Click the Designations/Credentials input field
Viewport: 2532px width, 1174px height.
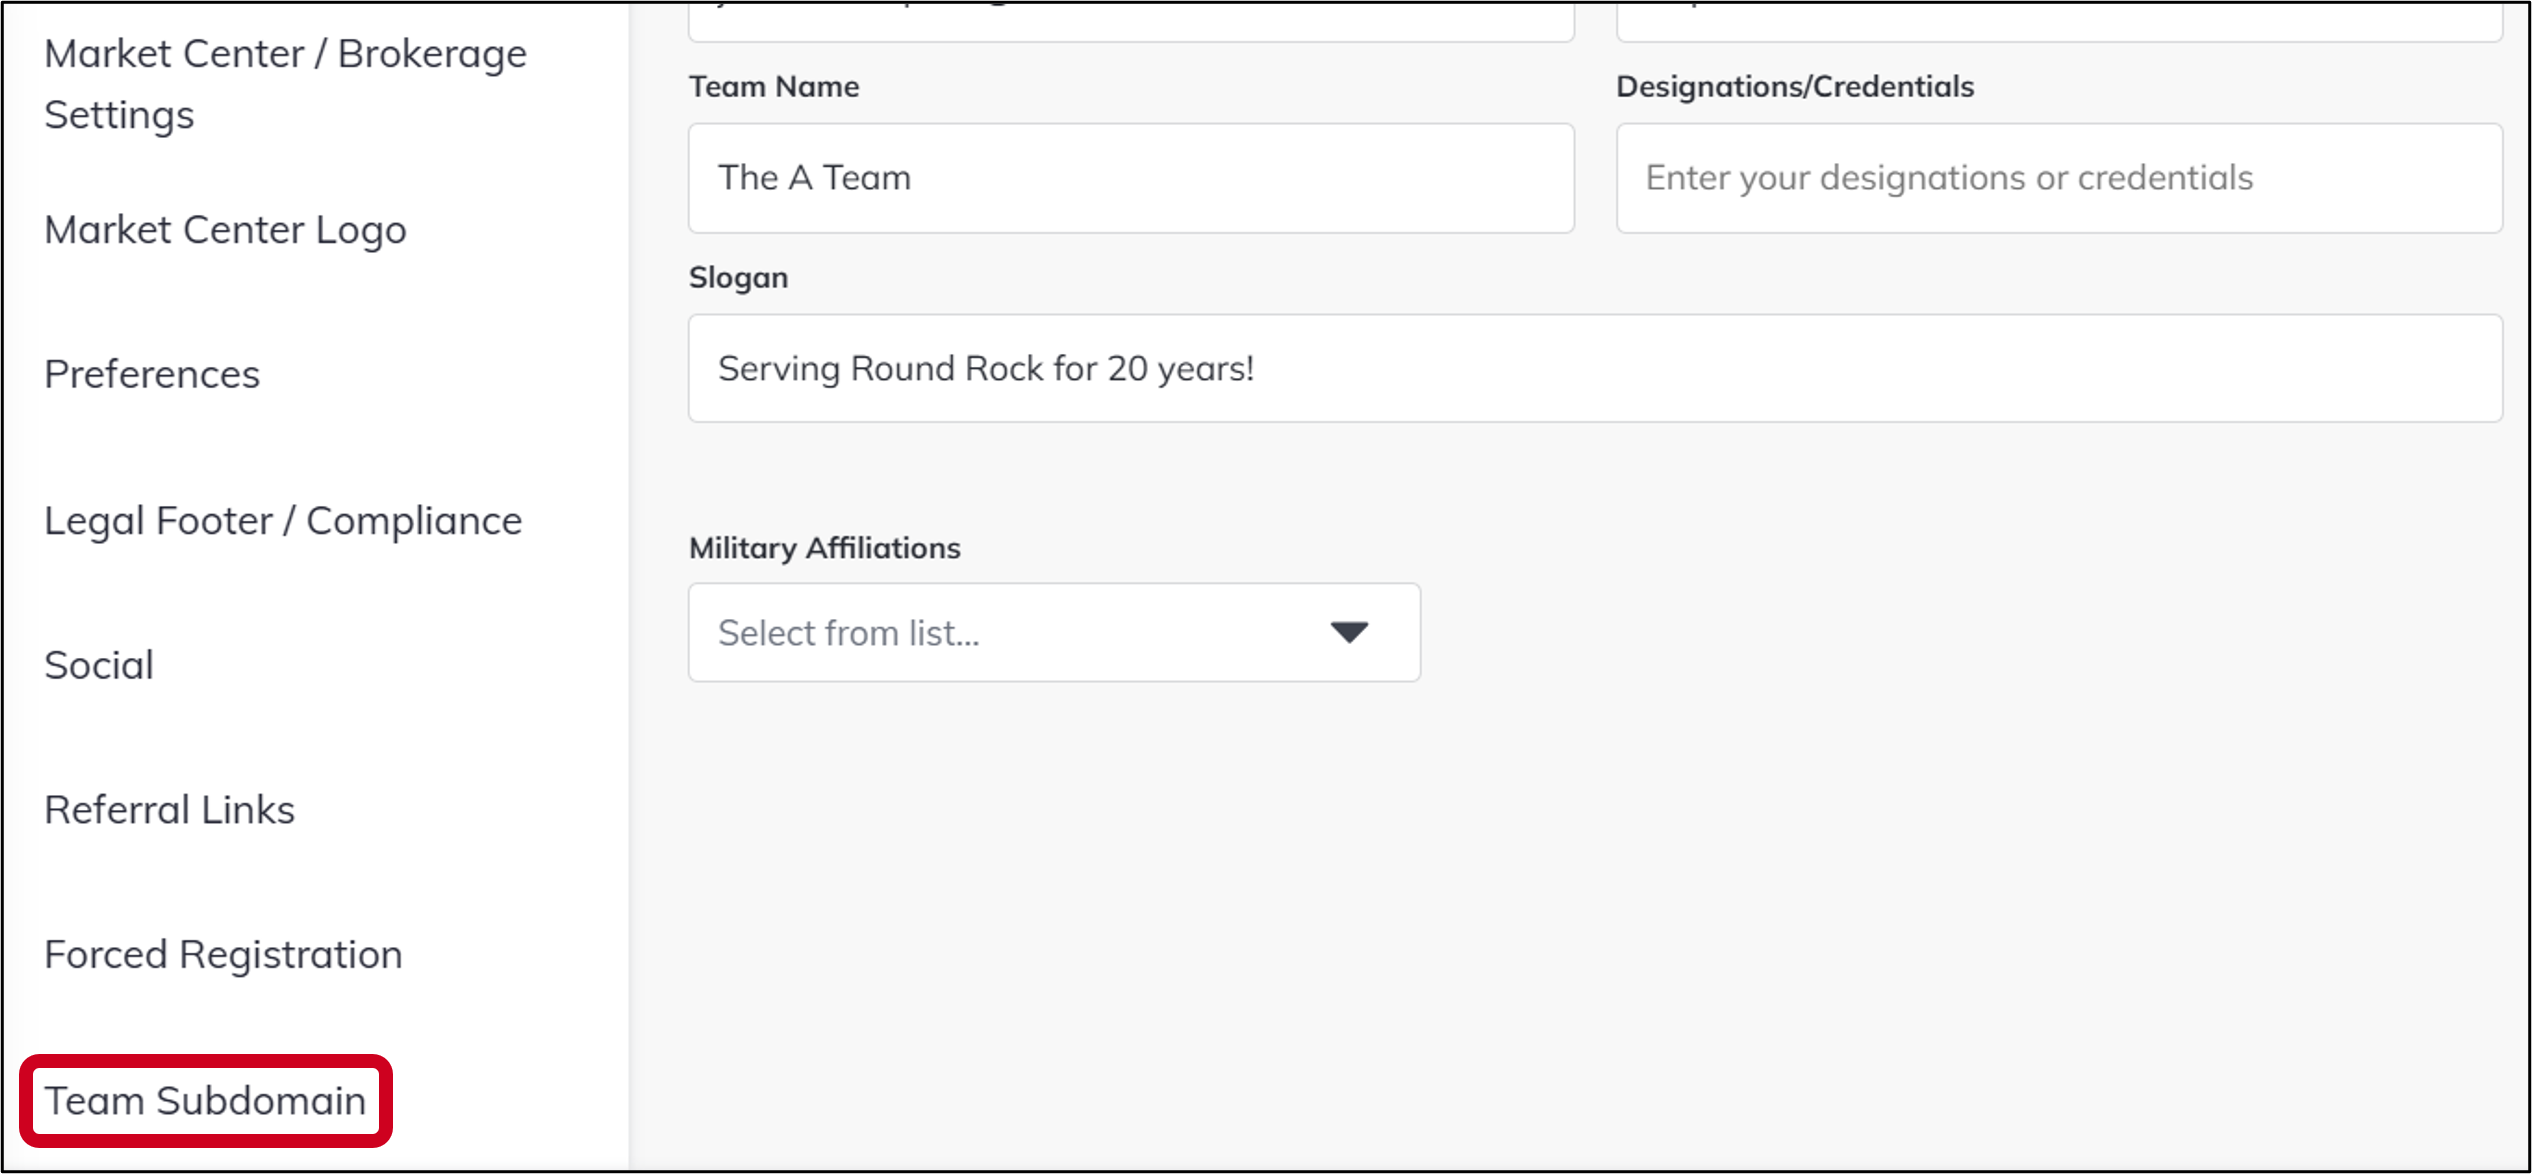tap(2059, 178)
